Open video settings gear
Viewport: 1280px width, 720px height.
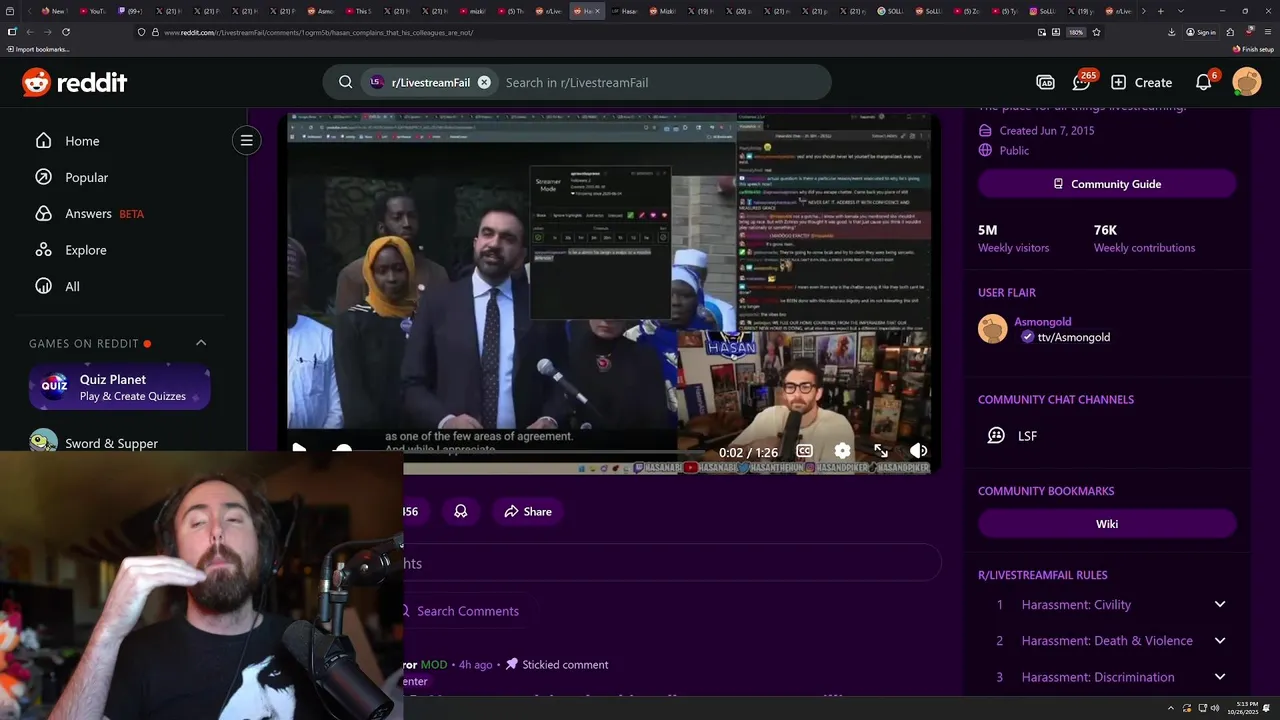842,451
